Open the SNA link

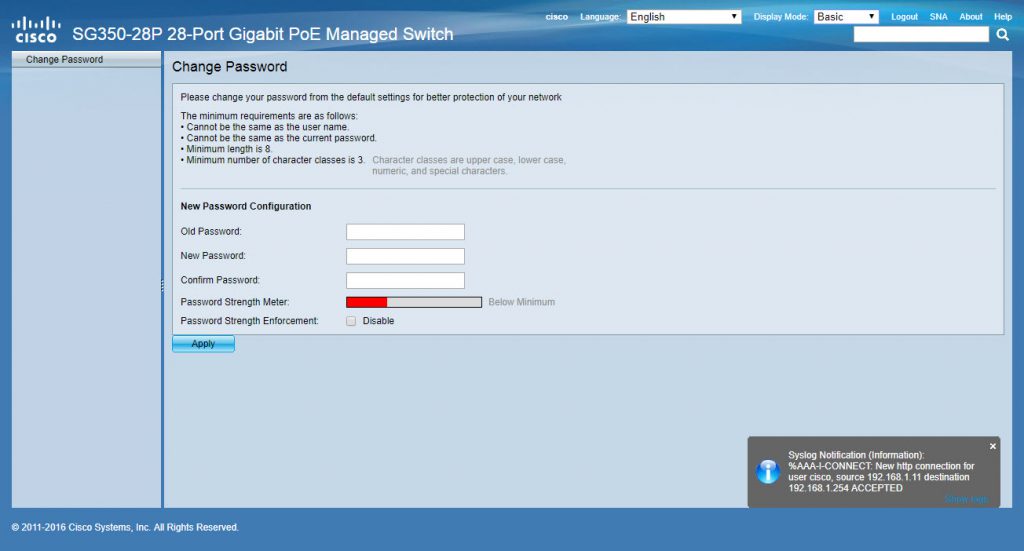[938, 17]
